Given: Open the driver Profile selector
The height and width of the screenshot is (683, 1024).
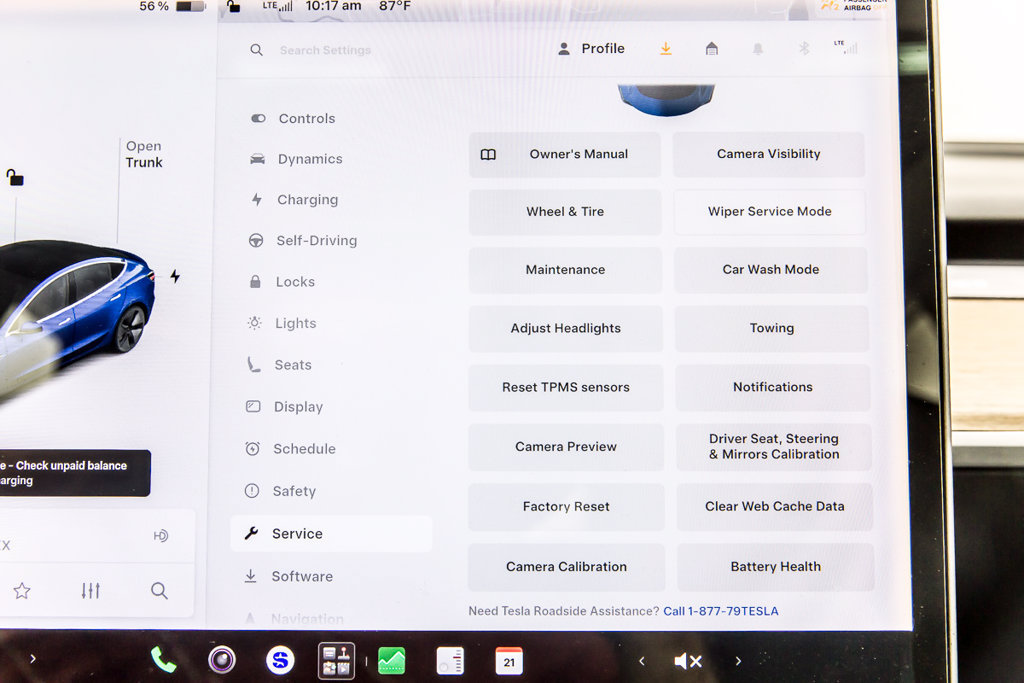Looking at the screenshot, I should pos(591,48).
